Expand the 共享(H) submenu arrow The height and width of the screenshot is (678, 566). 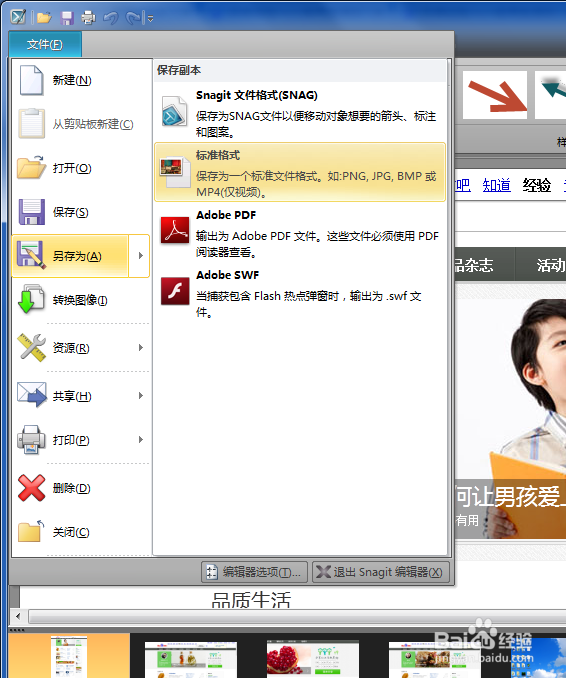tap(141, 396)
